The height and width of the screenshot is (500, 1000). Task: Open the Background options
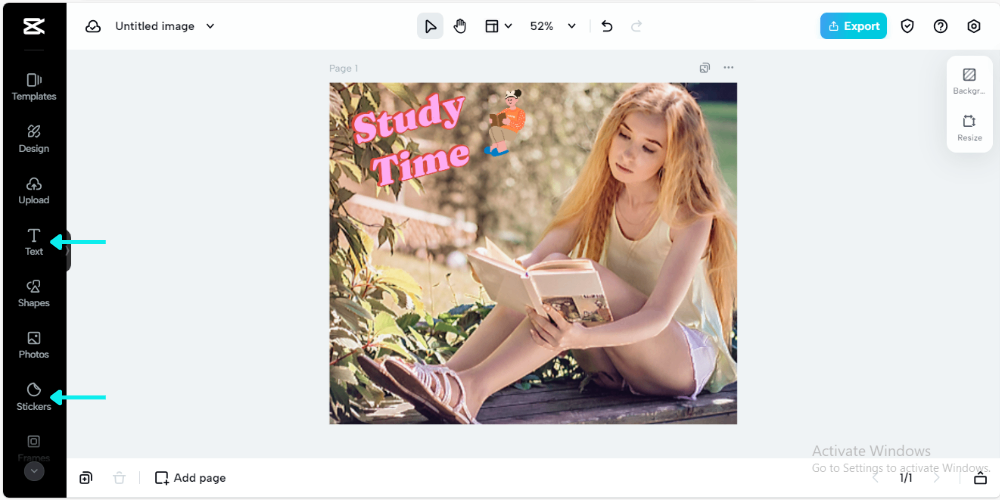click(x=969, y=81)
